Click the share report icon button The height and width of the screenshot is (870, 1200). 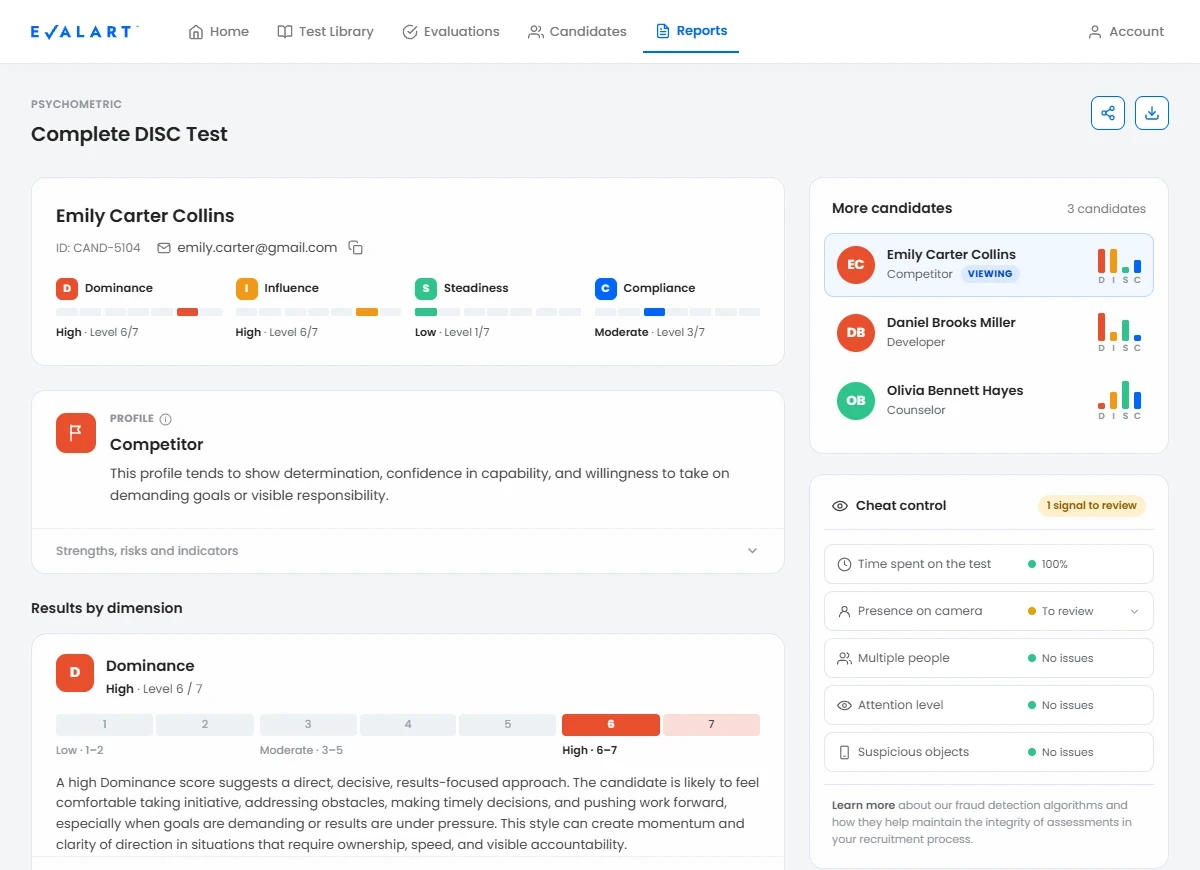tap(1108, 113)
